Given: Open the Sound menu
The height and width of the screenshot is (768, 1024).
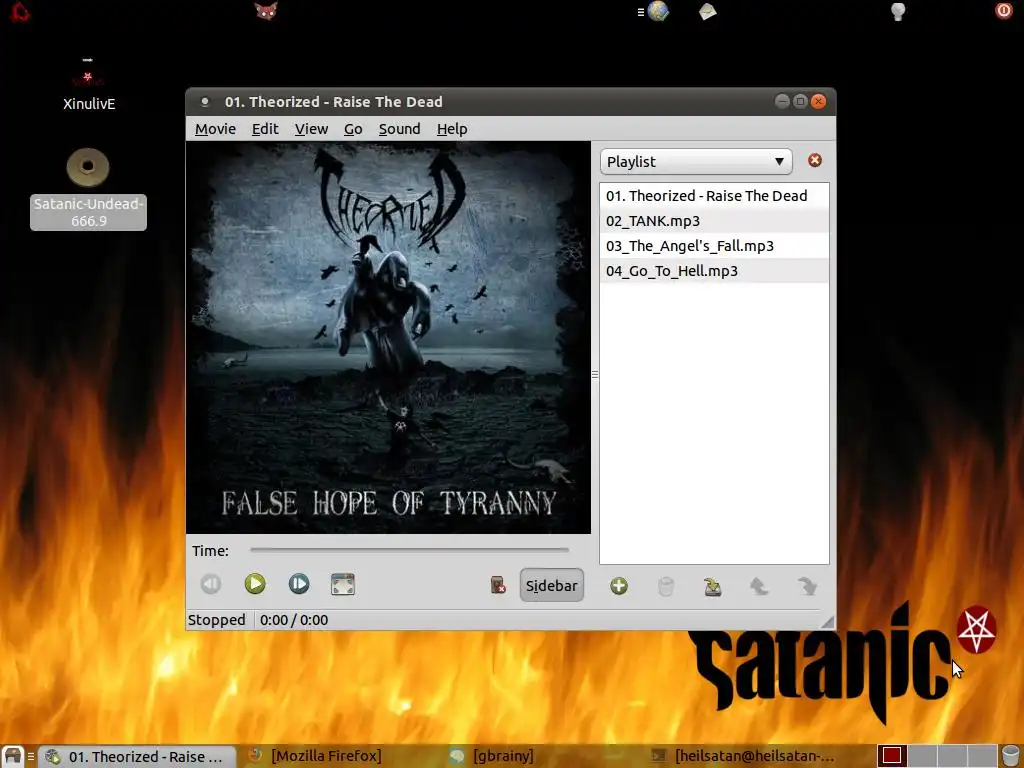Looking at the screenshot, I should 399,129.
